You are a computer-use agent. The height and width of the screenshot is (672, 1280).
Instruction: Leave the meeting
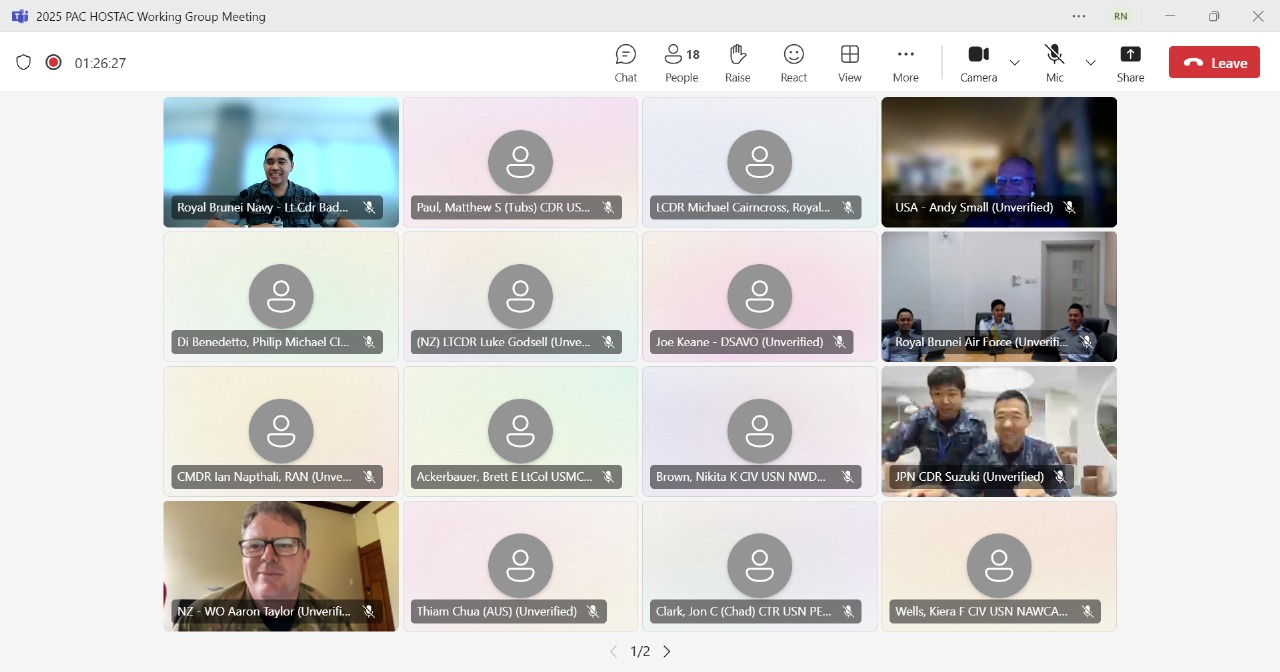tap(1214, 62)
